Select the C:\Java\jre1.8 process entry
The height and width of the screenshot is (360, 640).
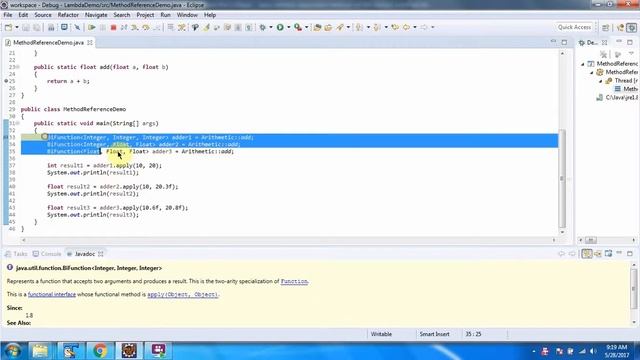point(617,98)
